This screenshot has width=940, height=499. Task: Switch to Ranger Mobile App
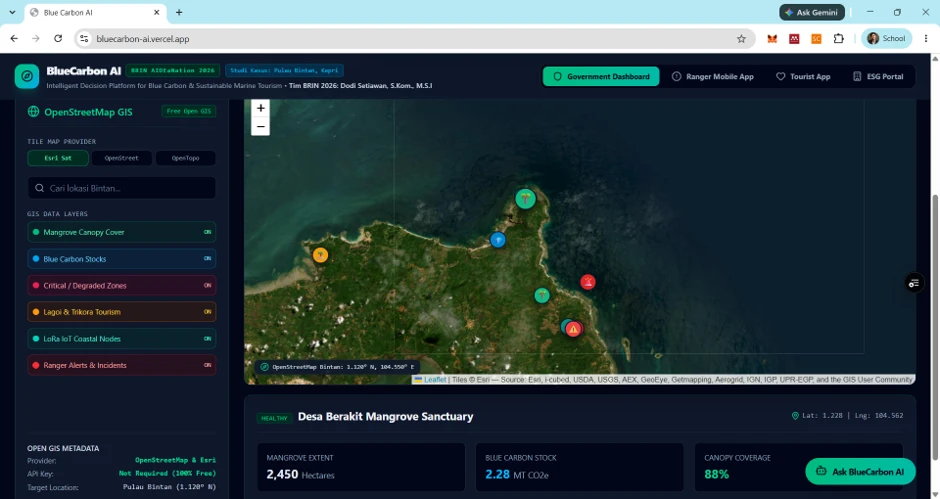pos(713,76)
